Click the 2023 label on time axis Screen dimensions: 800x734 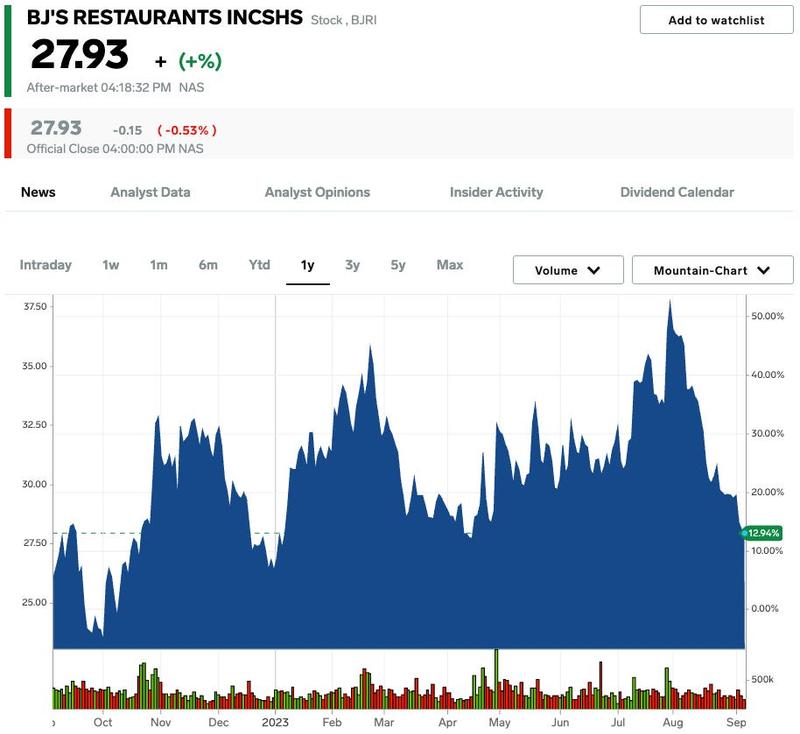(x=275, y=722)
